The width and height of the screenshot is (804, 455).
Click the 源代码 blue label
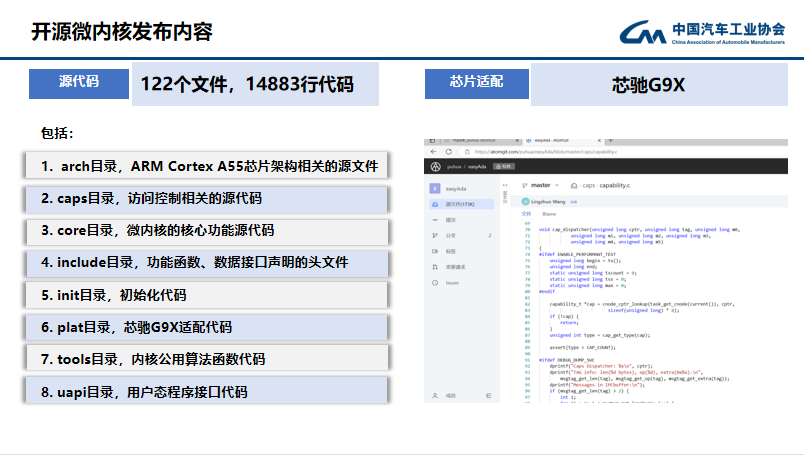pos(79,84)
